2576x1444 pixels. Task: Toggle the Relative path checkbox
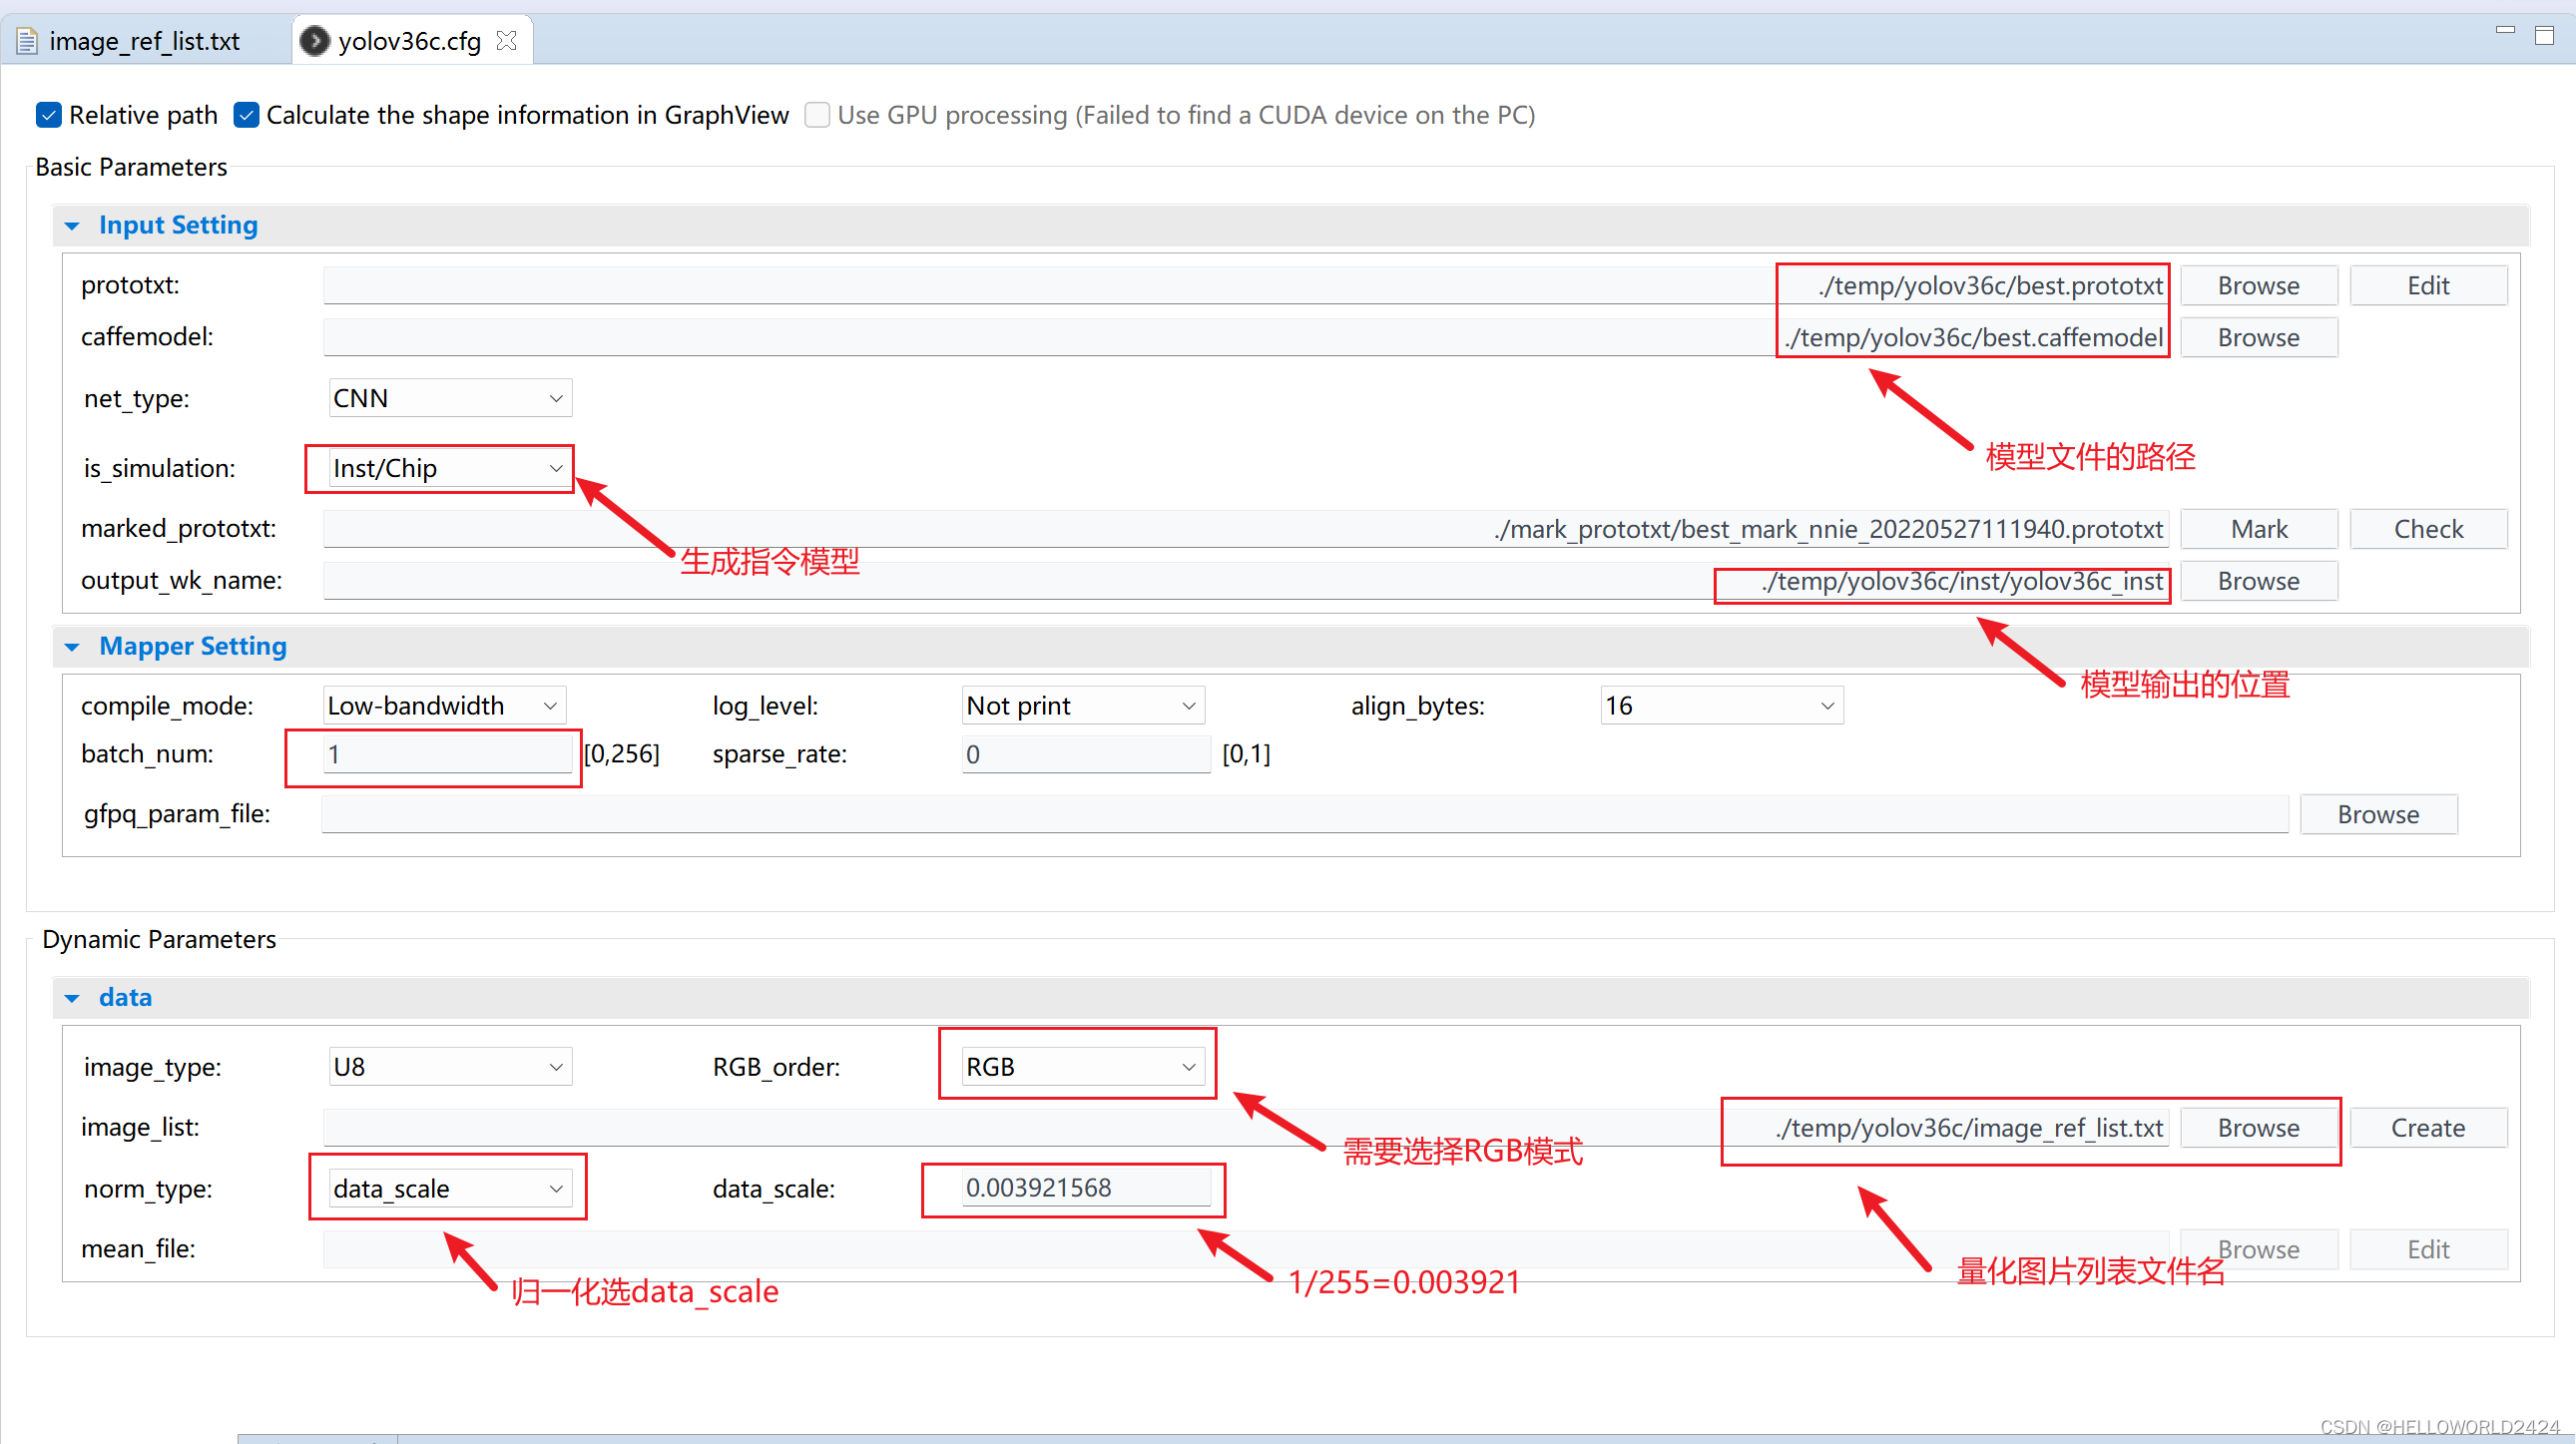click(48, 115)
